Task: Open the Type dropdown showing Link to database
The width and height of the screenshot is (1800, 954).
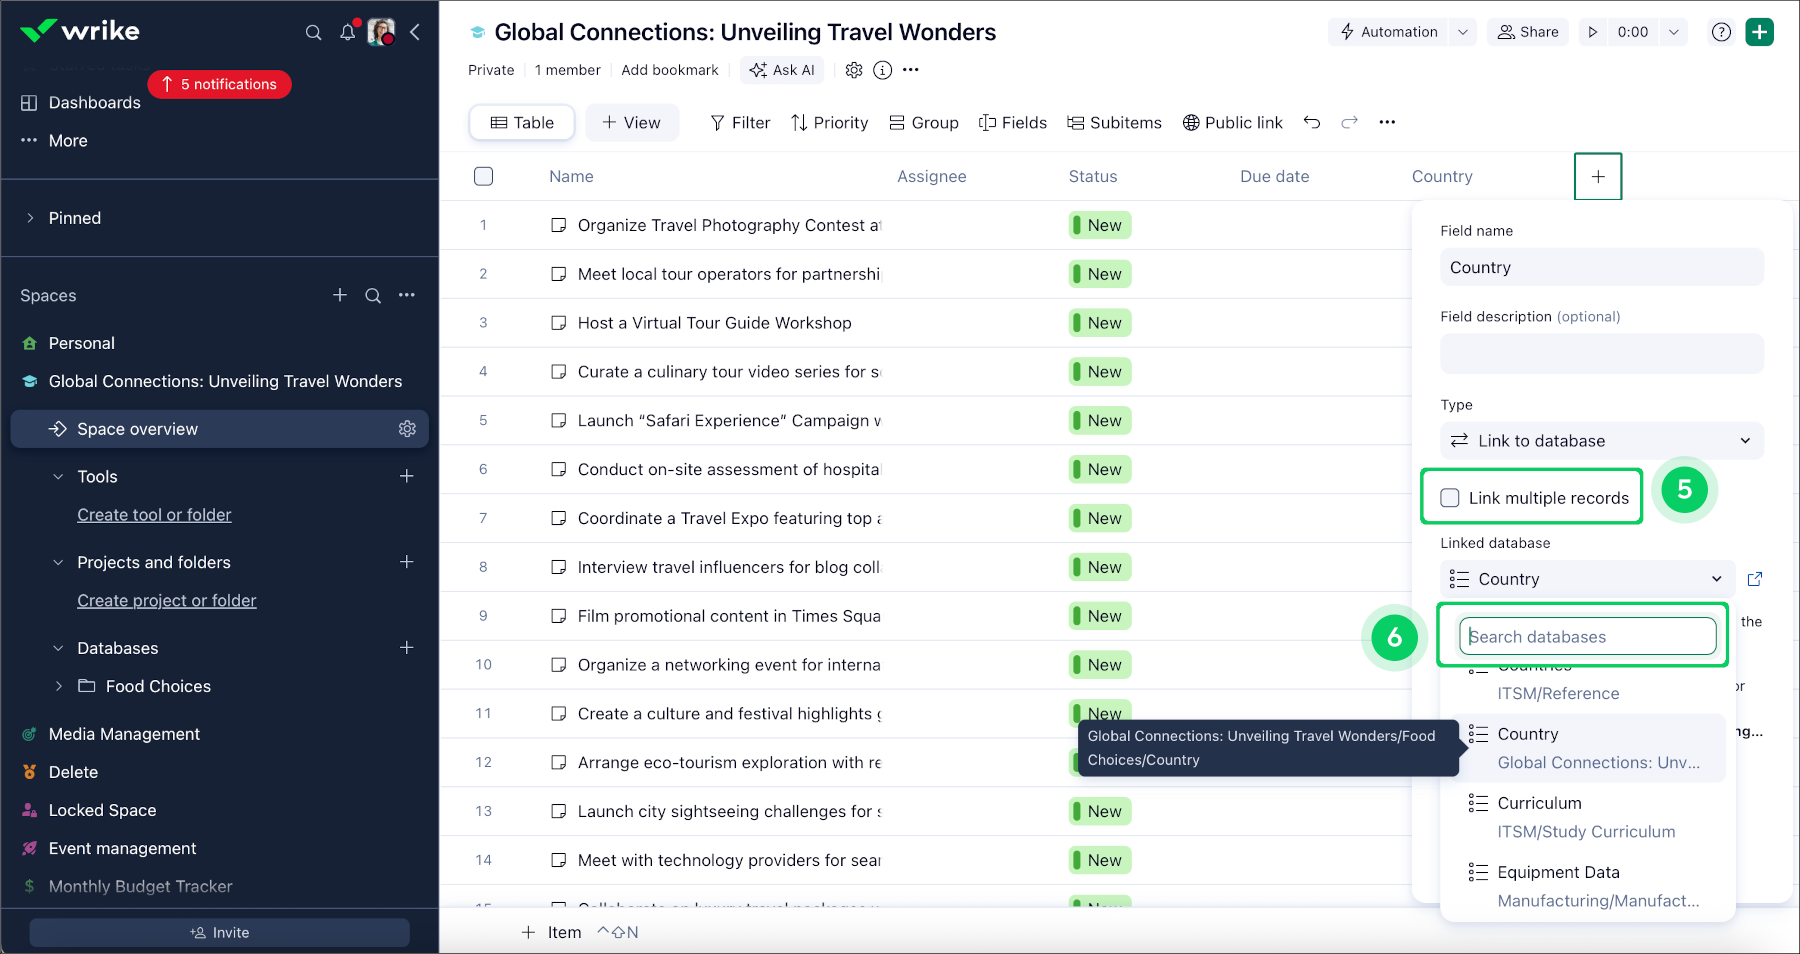Action: (1601, 441)
